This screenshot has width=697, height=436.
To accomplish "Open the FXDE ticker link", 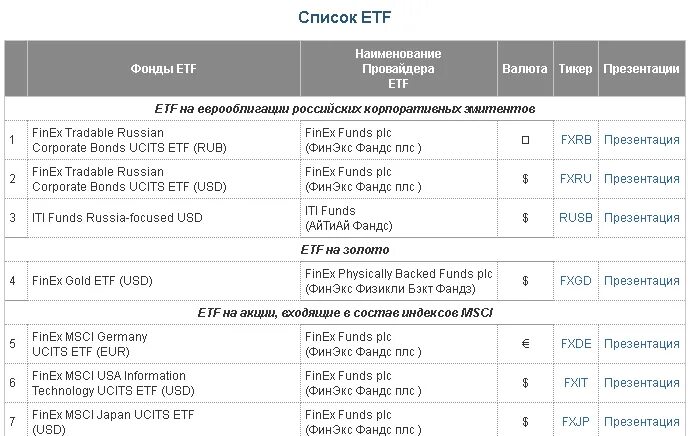I will point(576,344).
